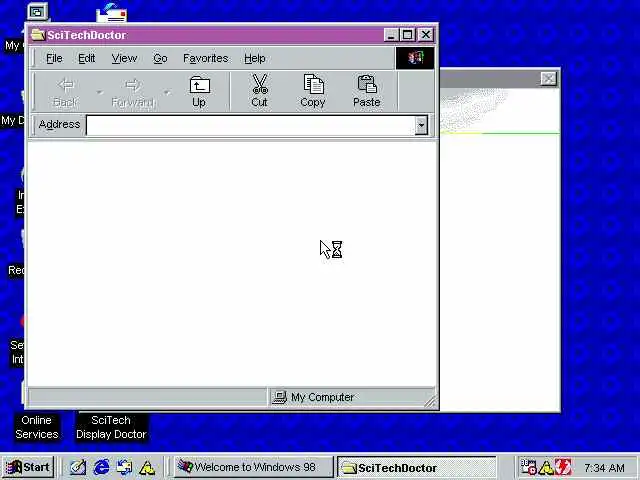Image resolution: width=640 pixels, height=480 pixels.
Task: Click My Computer in the status bar
Action: (313, 397)
